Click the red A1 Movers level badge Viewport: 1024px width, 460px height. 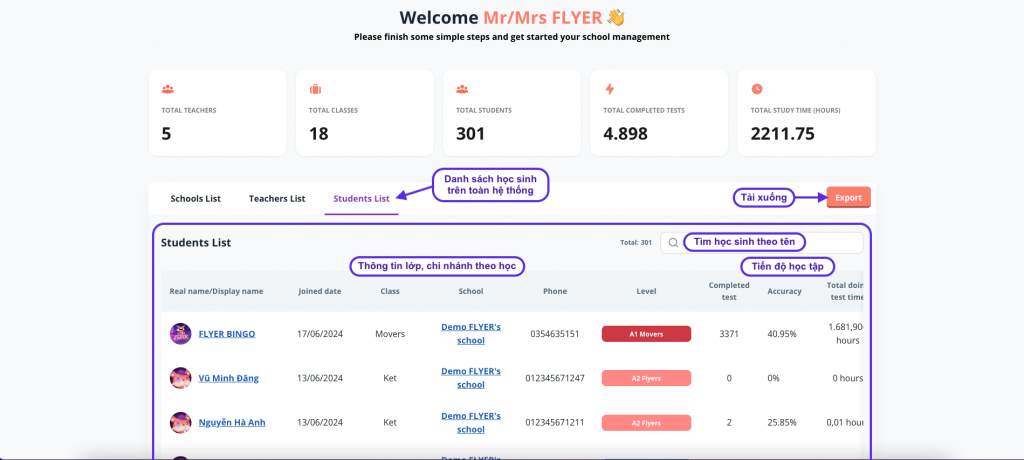(646, 334)
